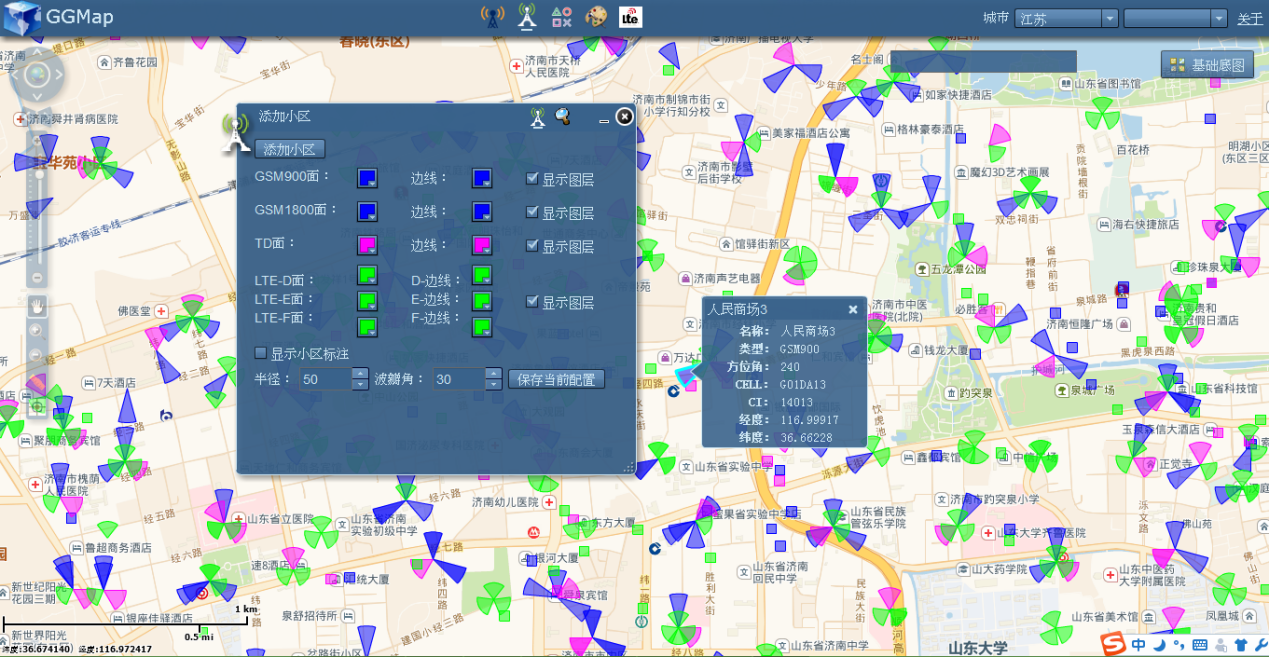Screen dimensions: 1269x657
Task: Click the 添加小区 button
Action: coord(290,149)
